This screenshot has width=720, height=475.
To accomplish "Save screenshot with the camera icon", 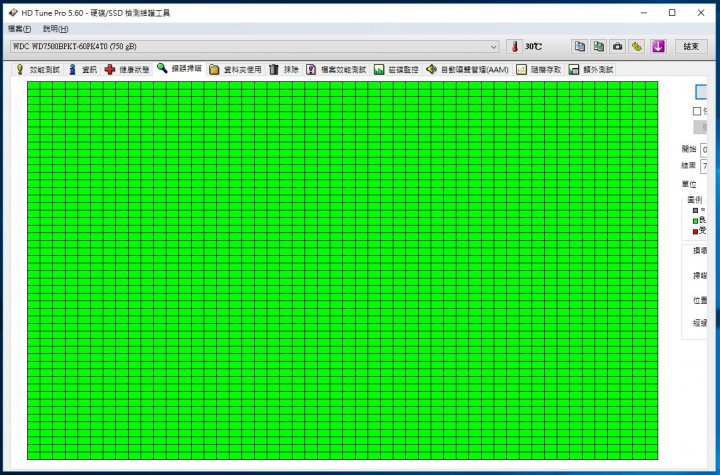I will click(x=618, y=46).
